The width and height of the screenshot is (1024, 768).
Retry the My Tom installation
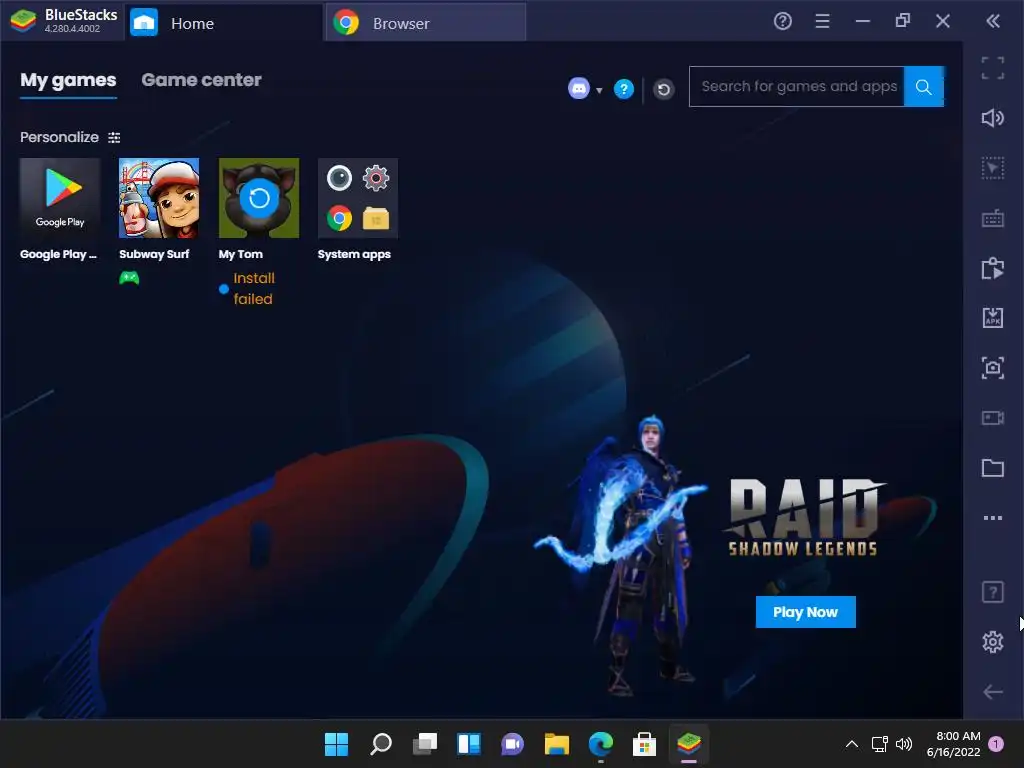click(259, 198)
